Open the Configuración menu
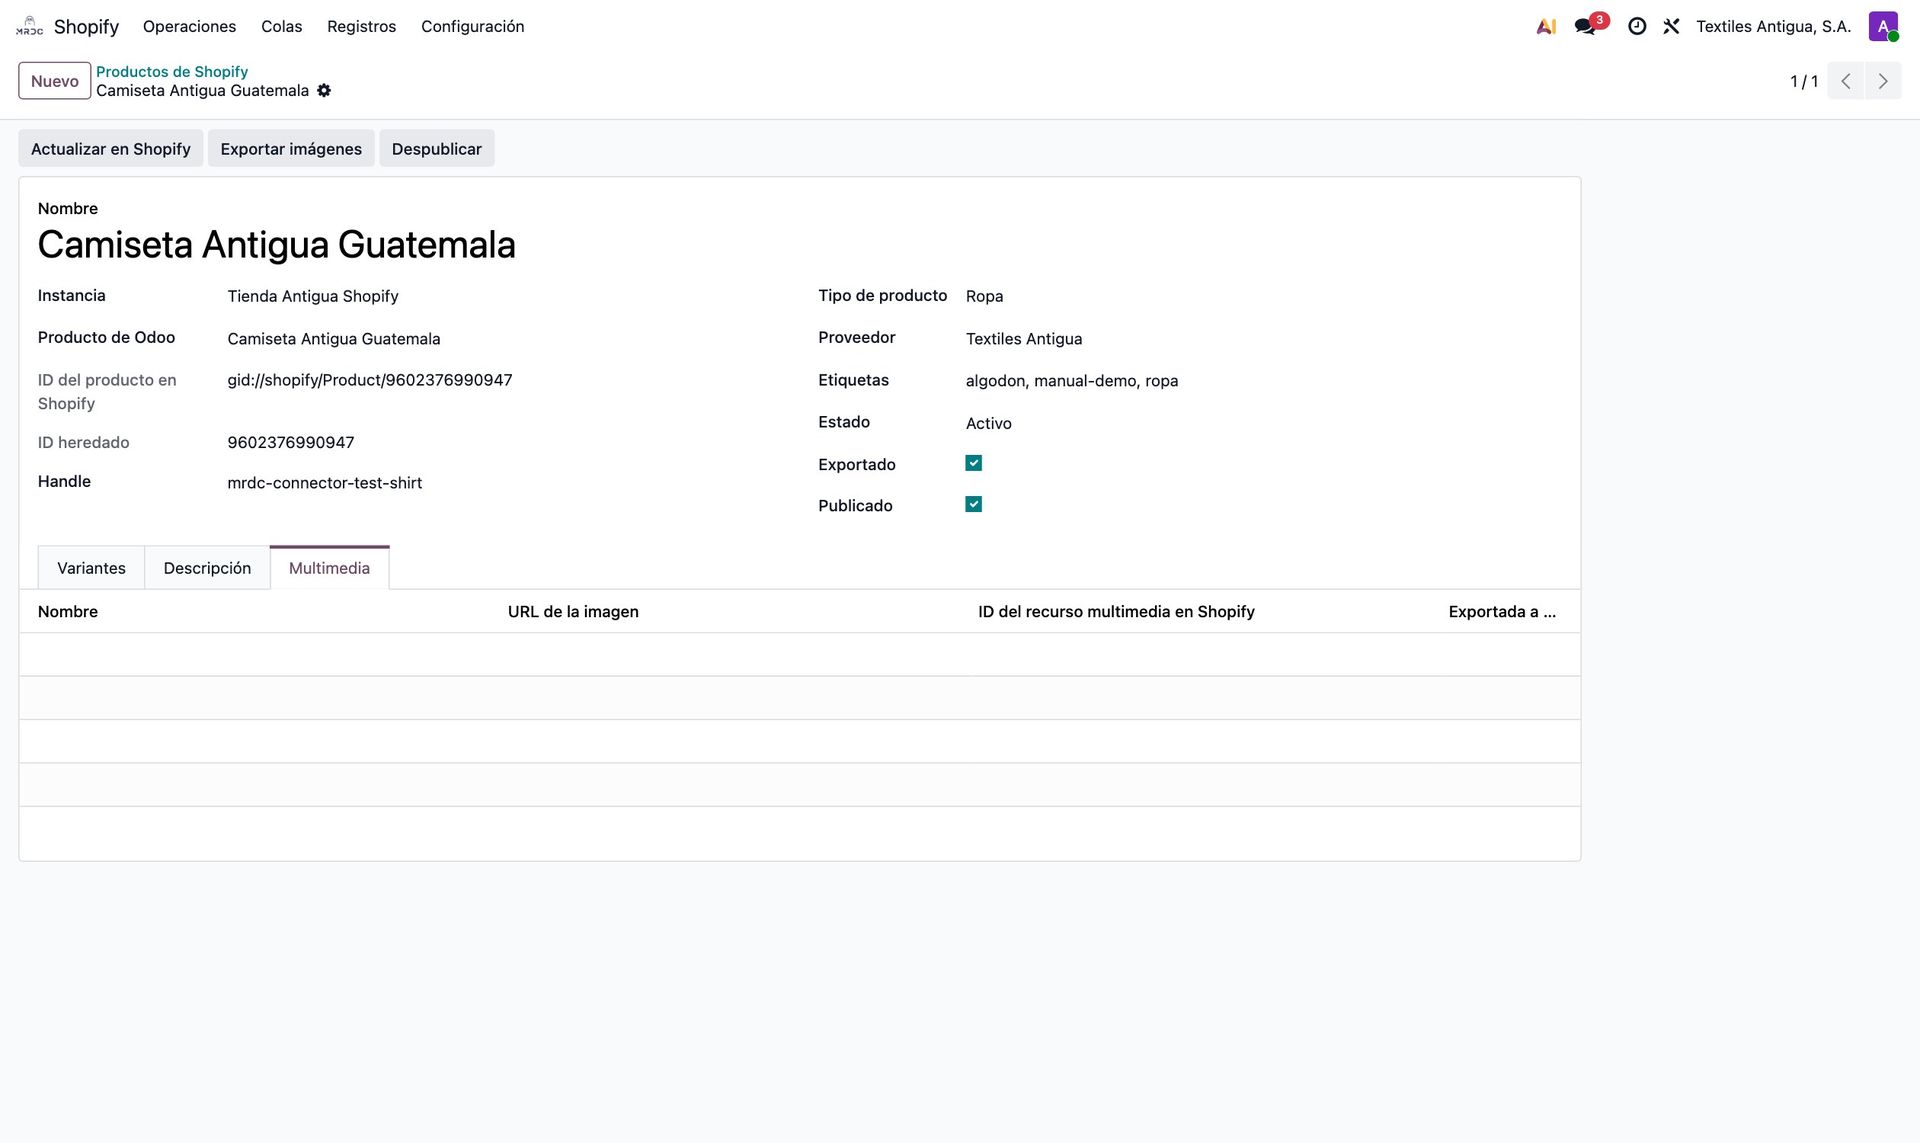The width and height of the screenshot is (1920, 1143). 473,27
